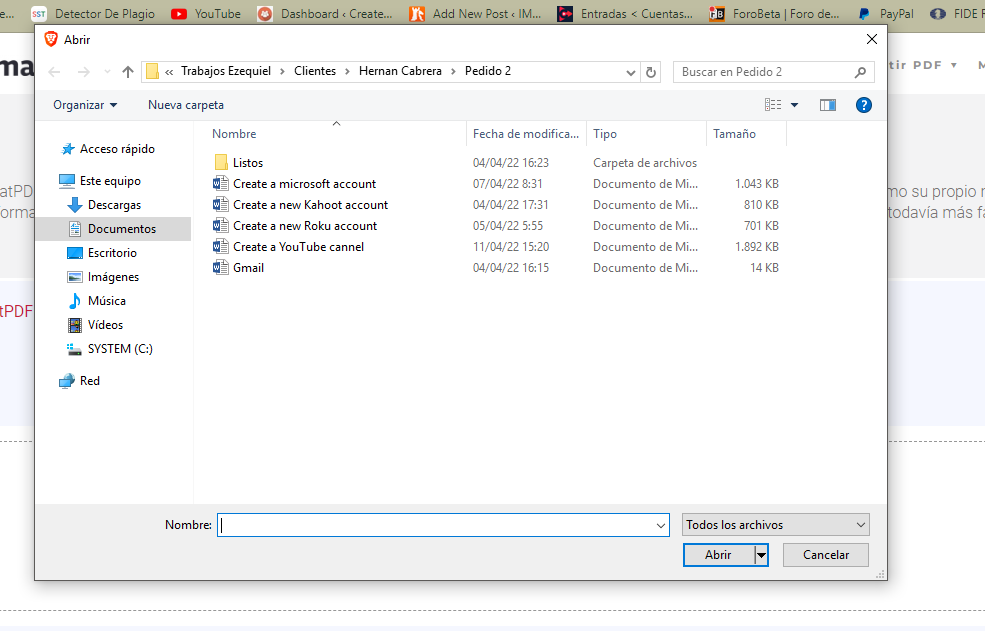The image size is (985, 631).
Task: Select the Gmail Word document
Action: [248, 268]
